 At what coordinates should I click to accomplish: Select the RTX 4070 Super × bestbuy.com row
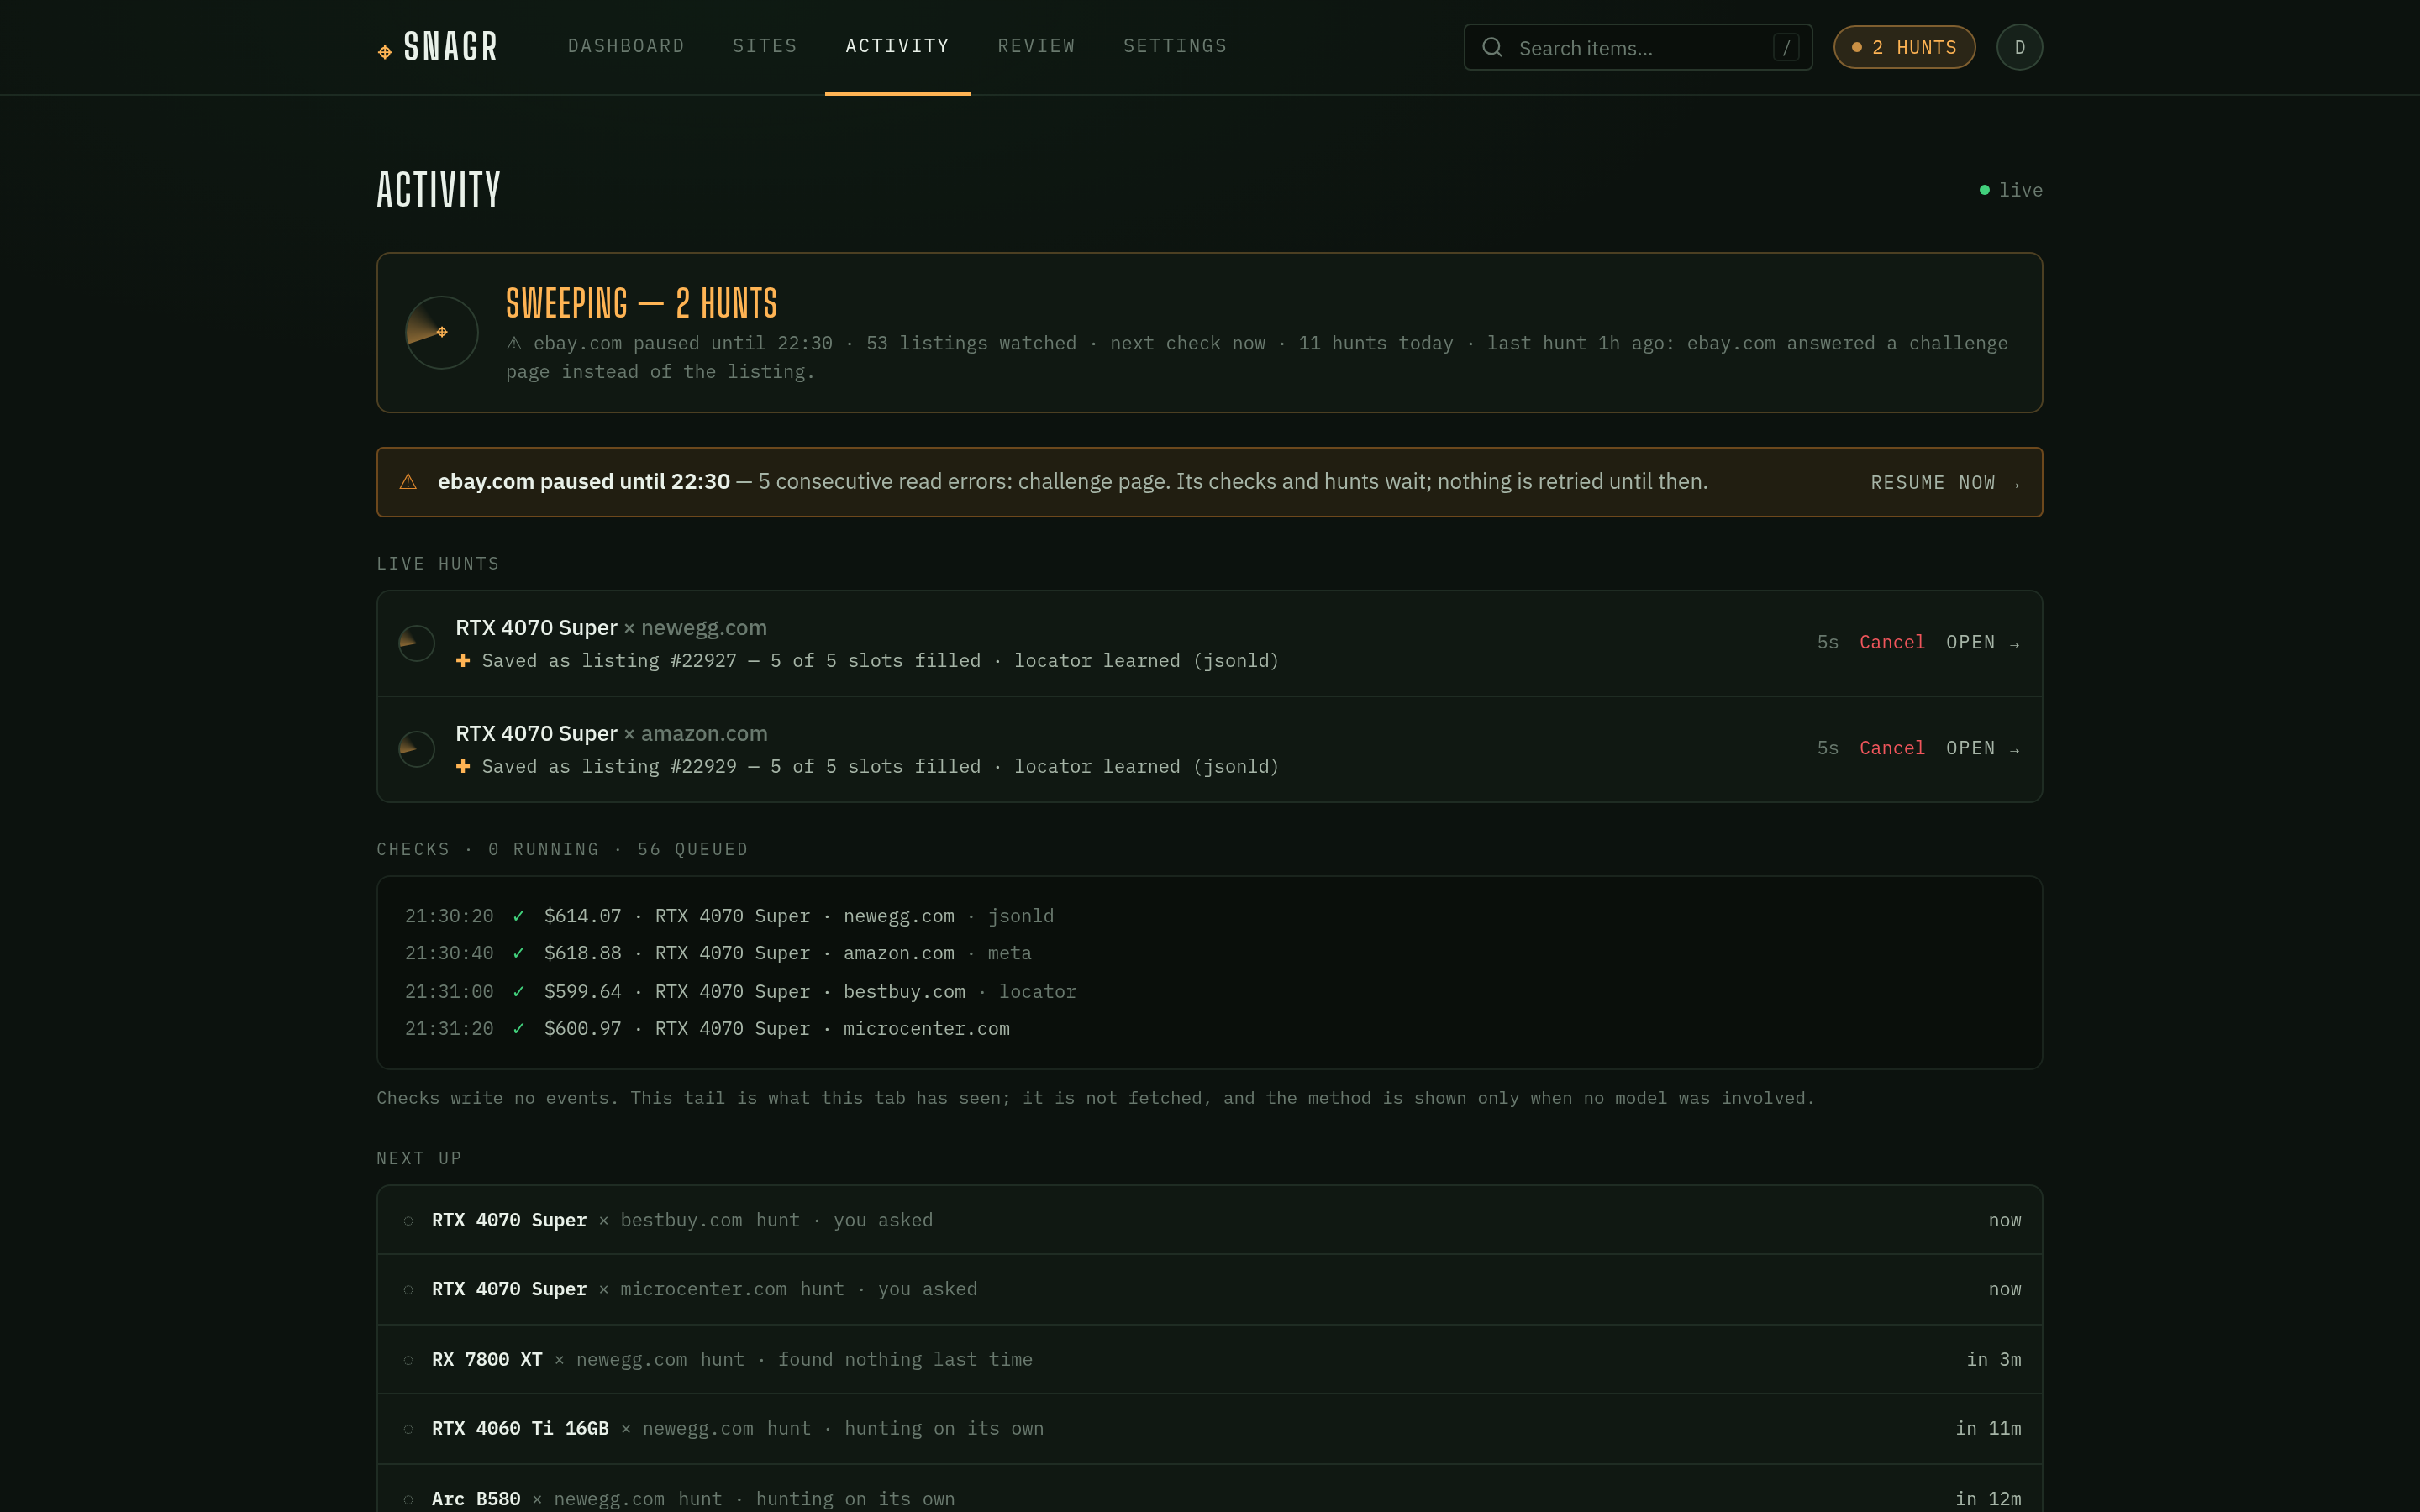(1209, 1220)
